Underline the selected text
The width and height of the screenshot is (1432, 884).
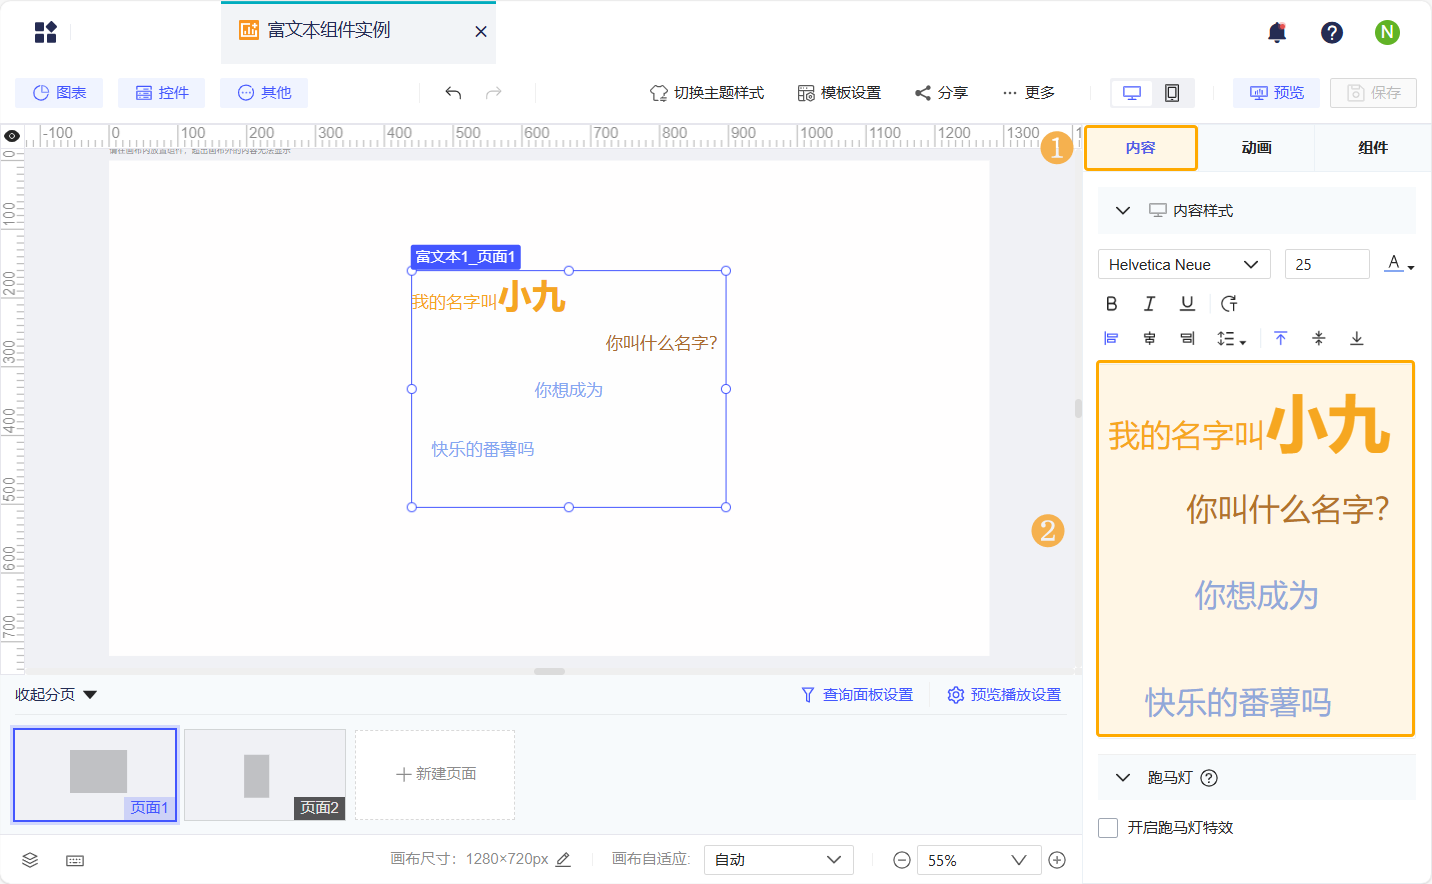(1187, 303)
